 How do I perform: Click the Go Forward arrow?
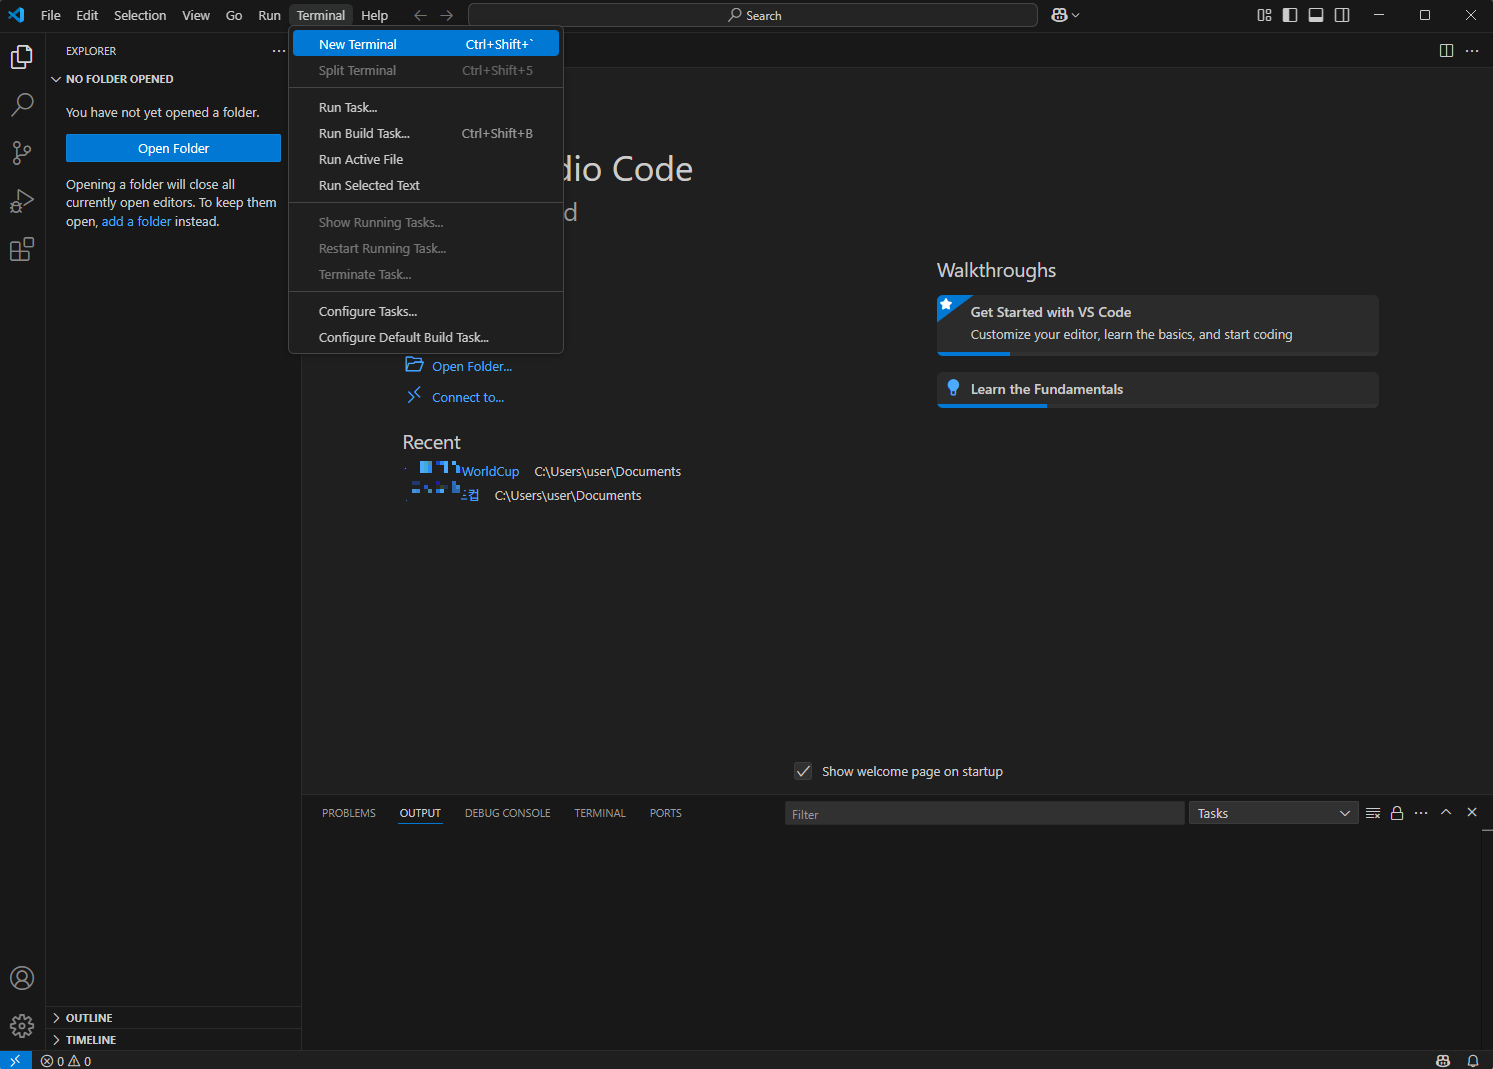447,15
